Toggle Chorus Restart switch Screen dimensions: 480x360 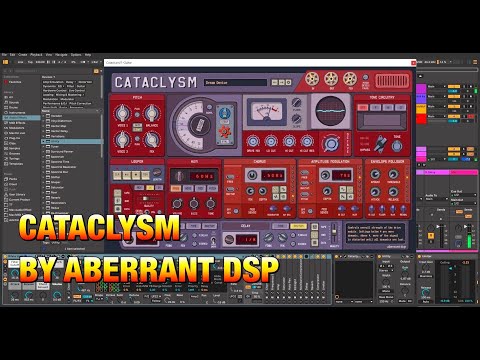tap(230, 189)
